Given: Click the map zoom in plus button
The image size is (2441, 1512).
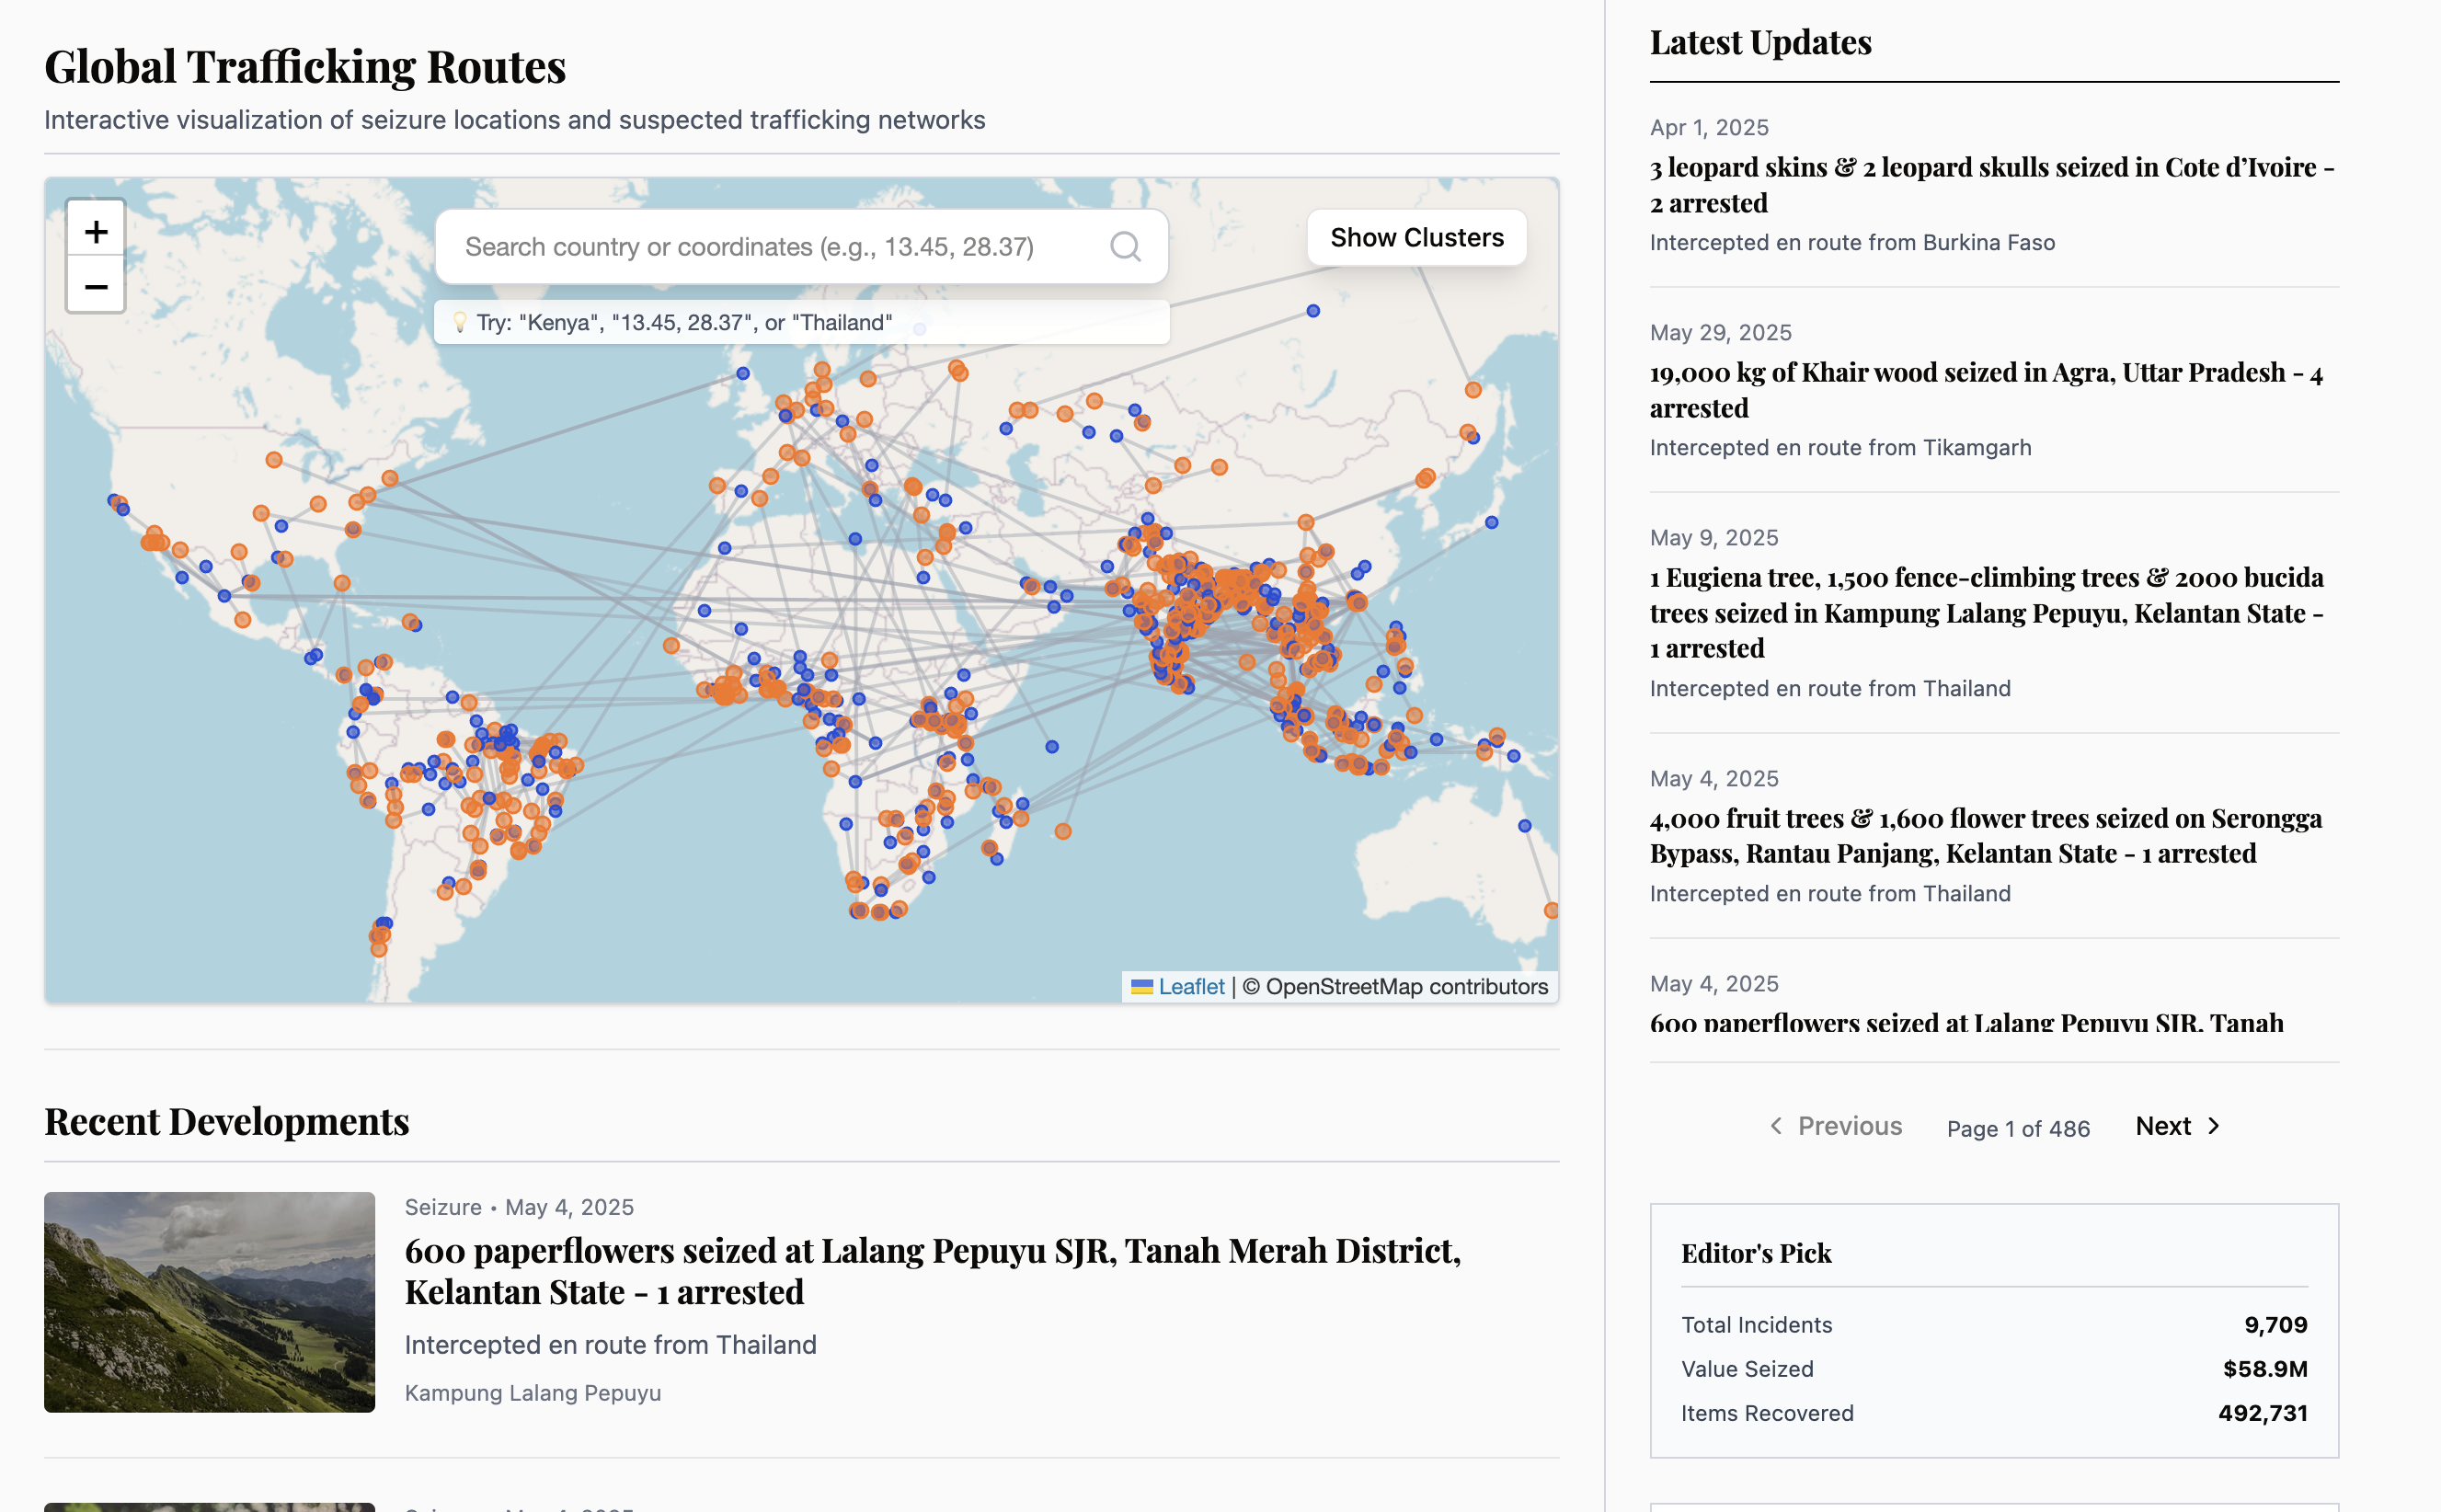Looking at the screenshot, I should pos(95,232).
